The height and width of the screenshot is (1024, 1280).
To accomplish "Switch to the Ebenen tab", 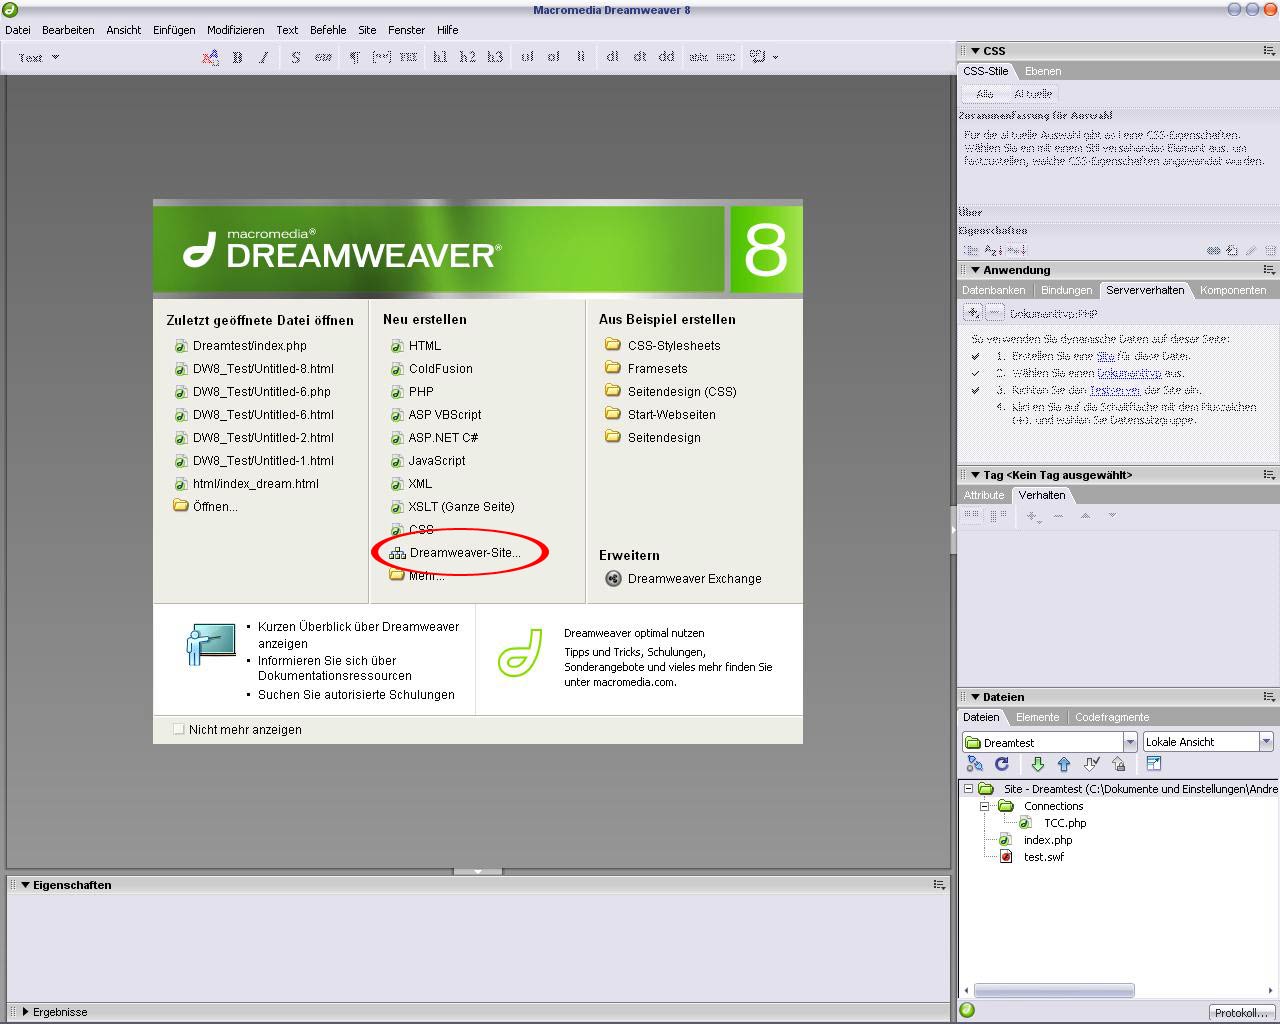I will (x=1043, y=71).
